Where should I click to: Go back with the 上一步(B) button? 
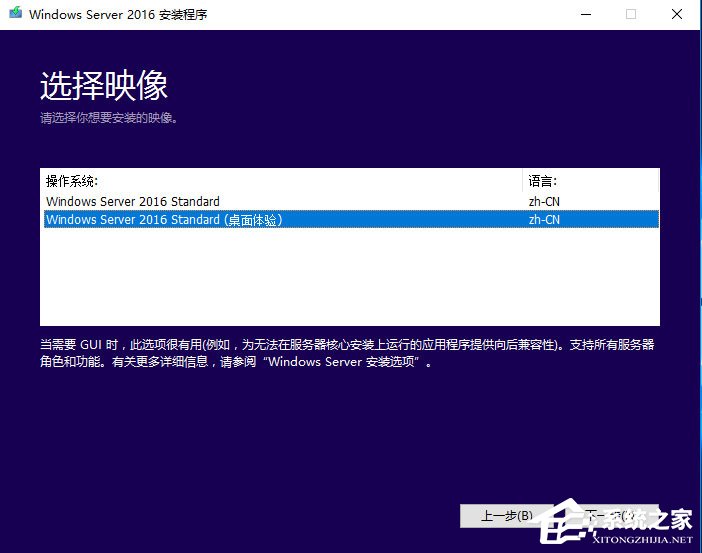click(507, 516)
